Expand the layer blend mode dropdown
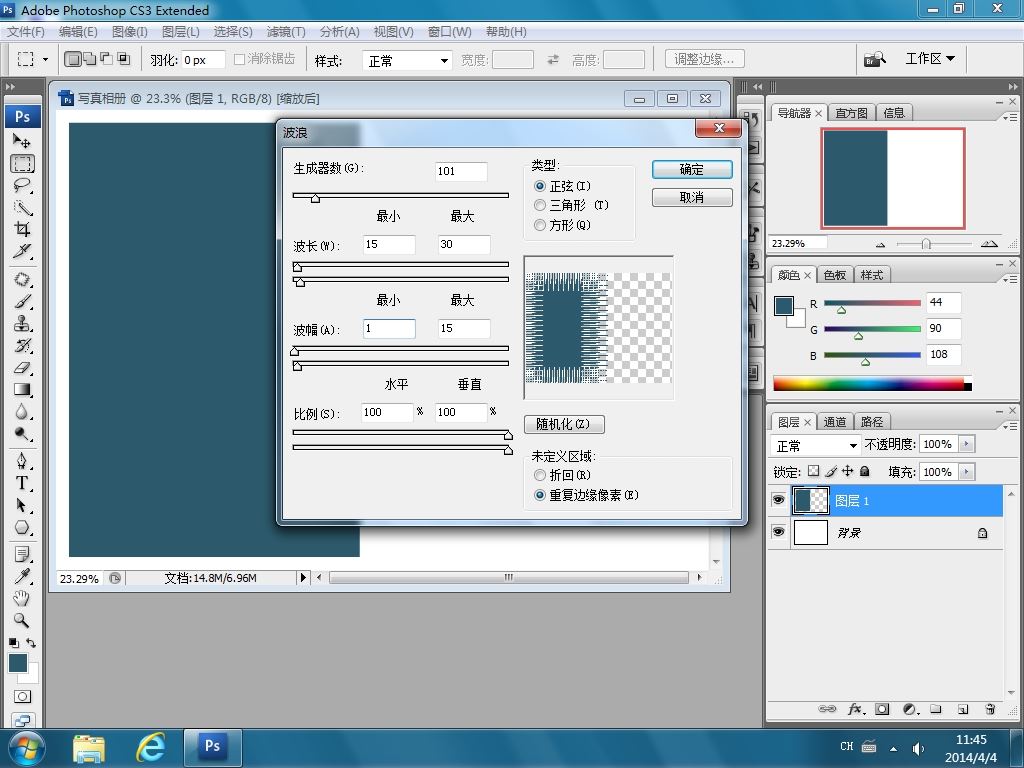 click(816, 445)
